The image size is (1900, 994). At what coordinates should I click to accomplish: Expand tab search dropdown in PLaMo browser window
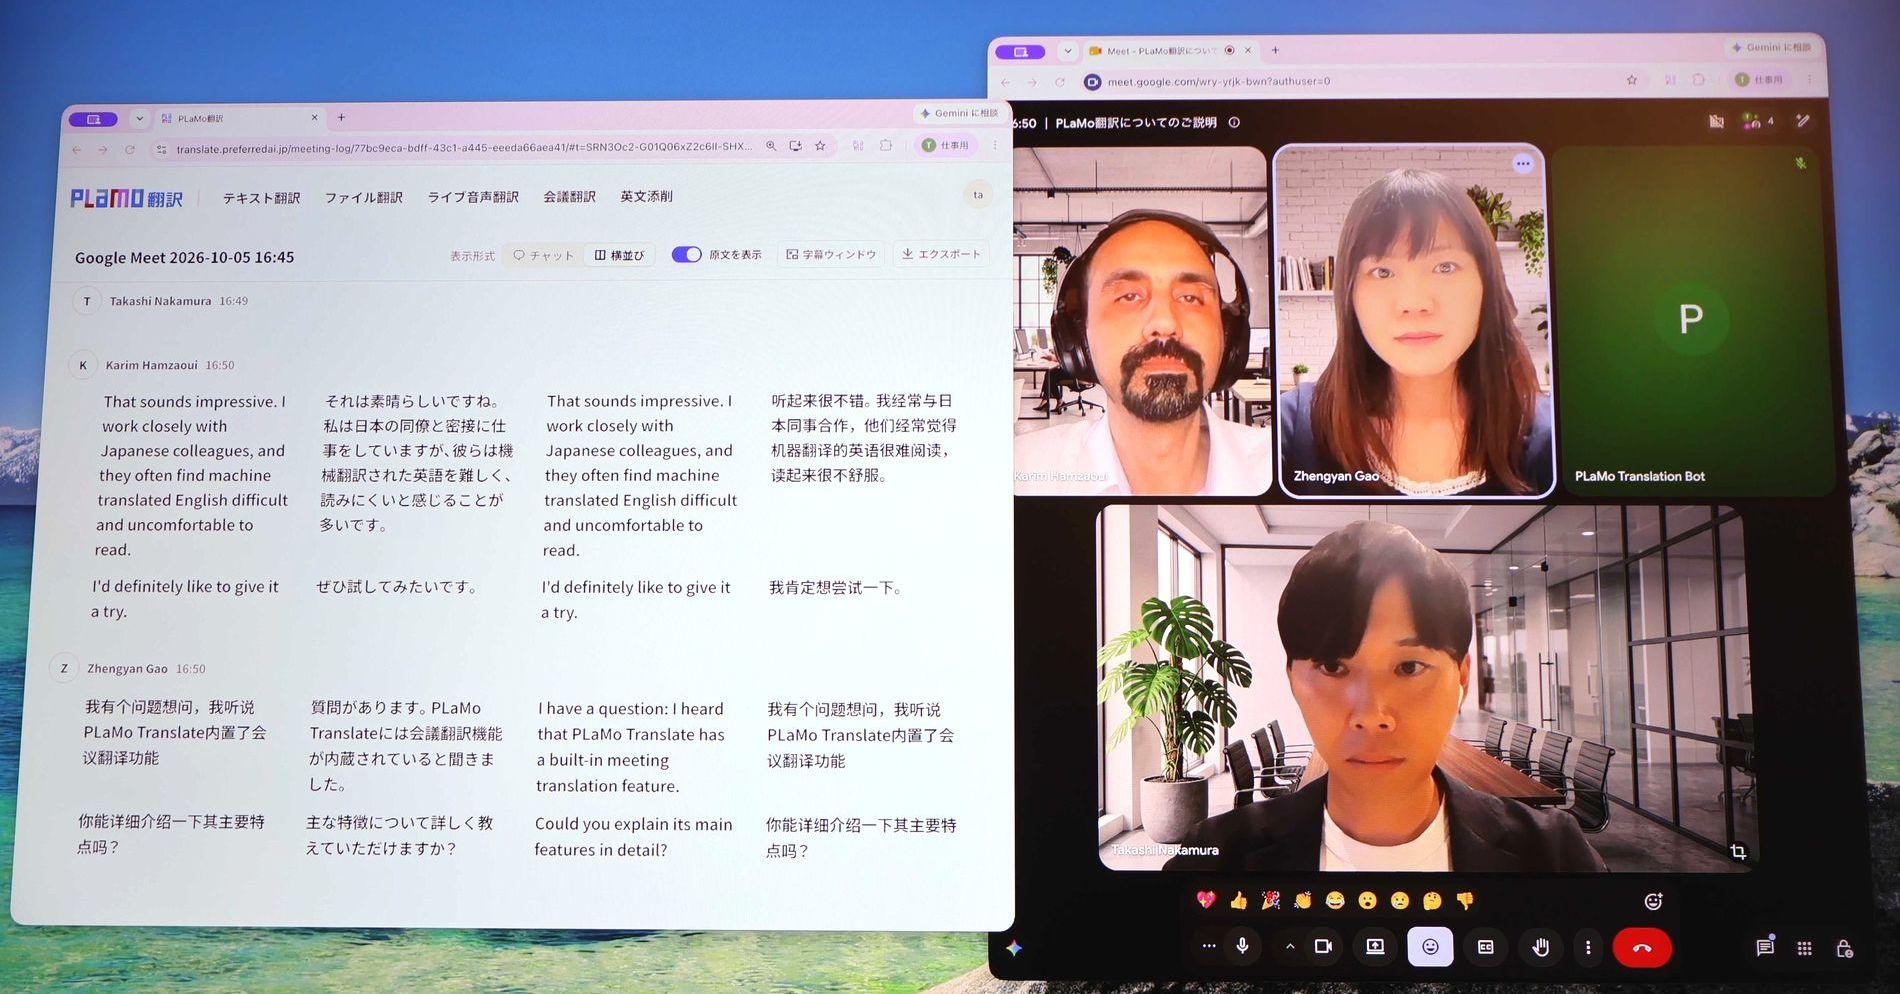click(x=139, y=118)
